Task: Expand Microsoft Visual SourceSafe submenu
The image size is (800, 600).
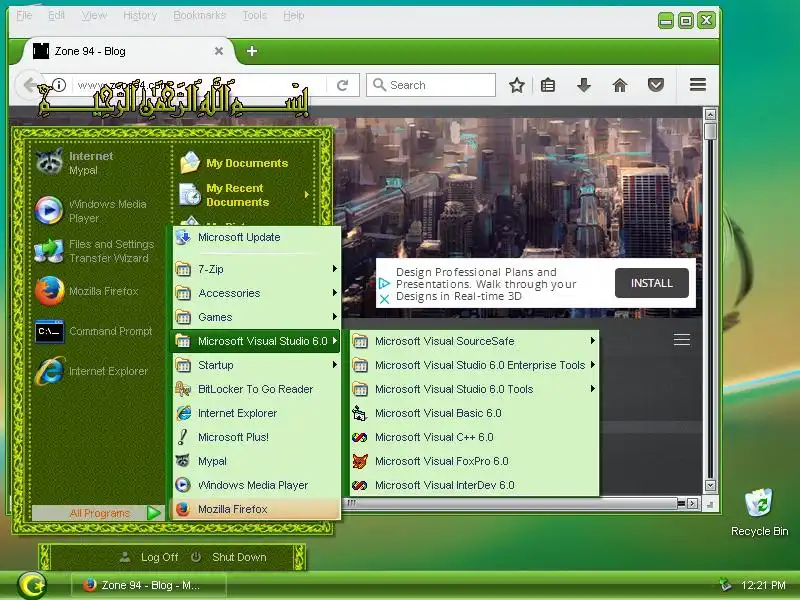Action: (x=474, y=341)
